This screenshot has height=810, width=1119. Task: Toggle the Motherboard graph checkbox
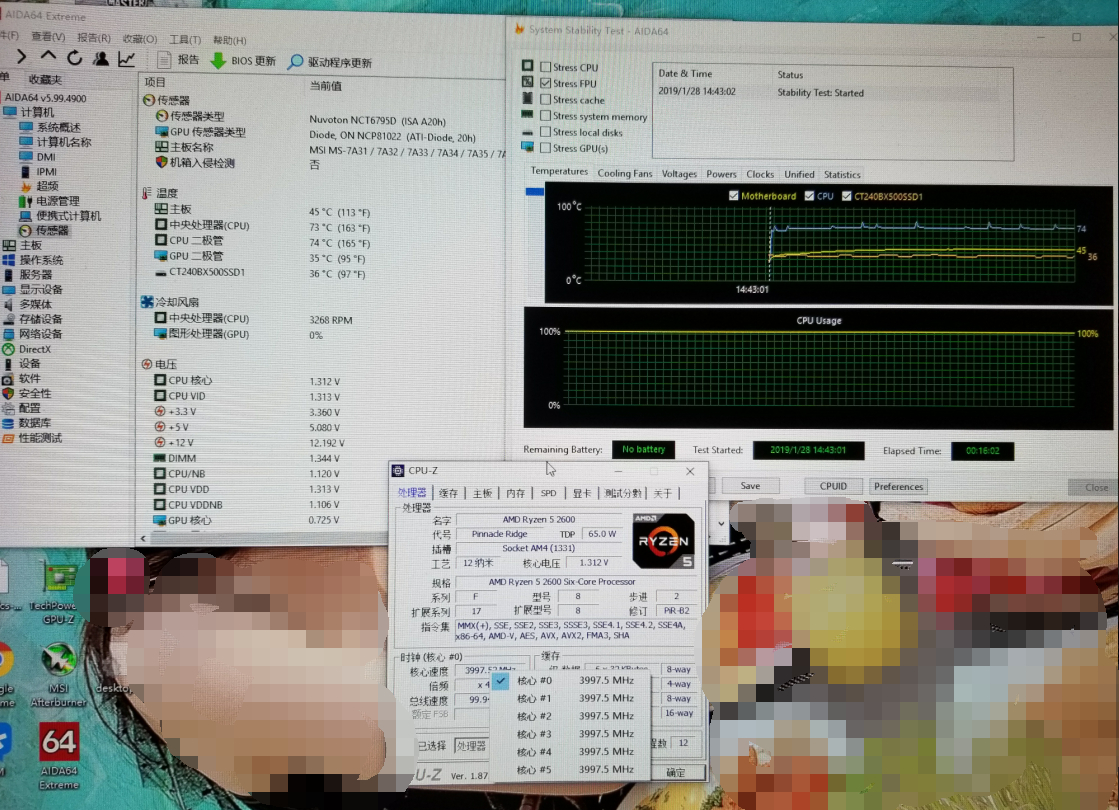click(x=734, y=196)
